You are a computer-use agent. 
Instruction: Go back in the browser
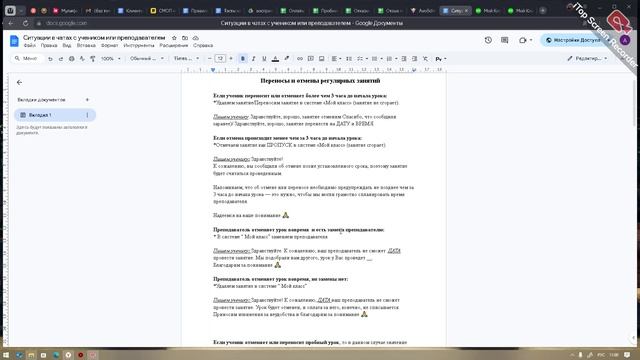pos(11,24)
